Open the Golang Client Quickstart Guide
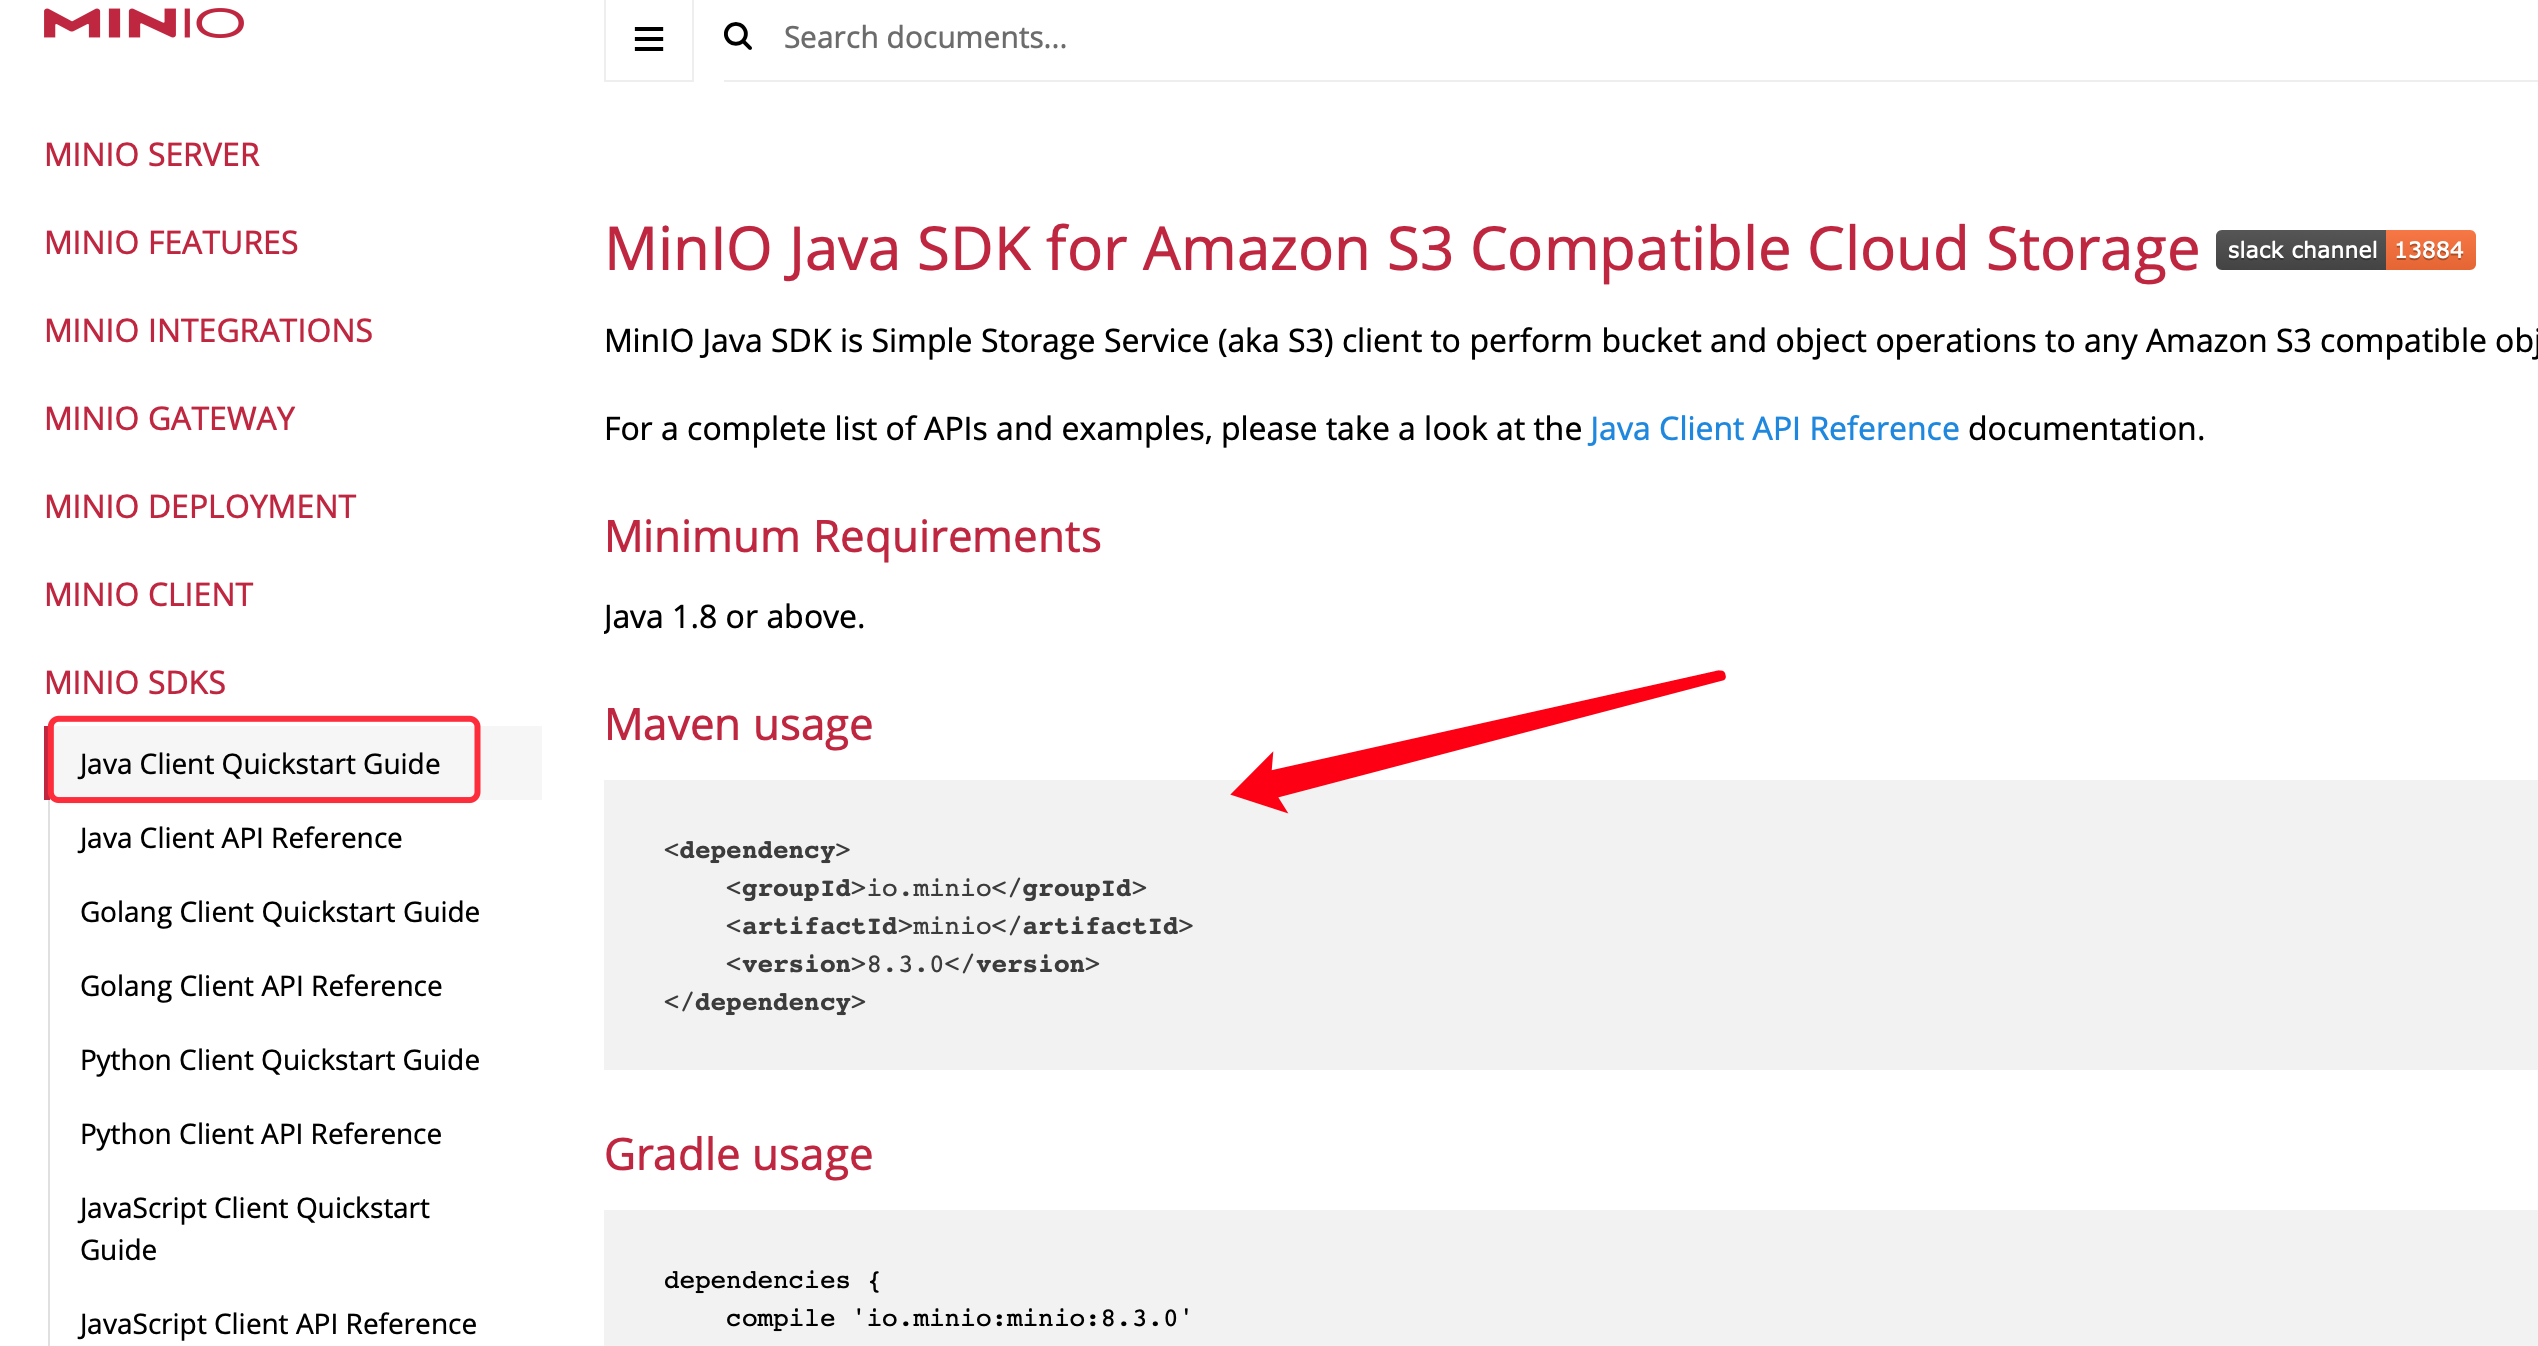 [x=280, y=911]
